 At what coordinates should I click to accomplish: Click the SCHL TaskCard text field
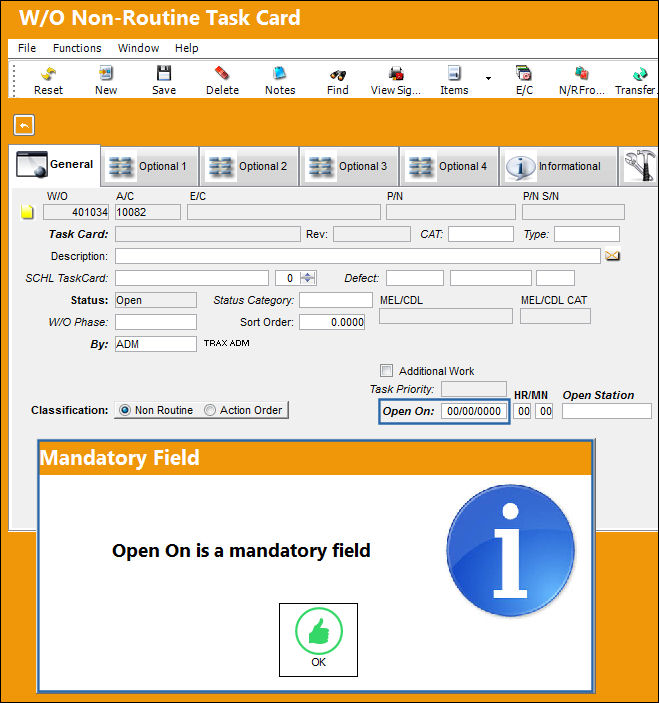(x=192, y=278)
